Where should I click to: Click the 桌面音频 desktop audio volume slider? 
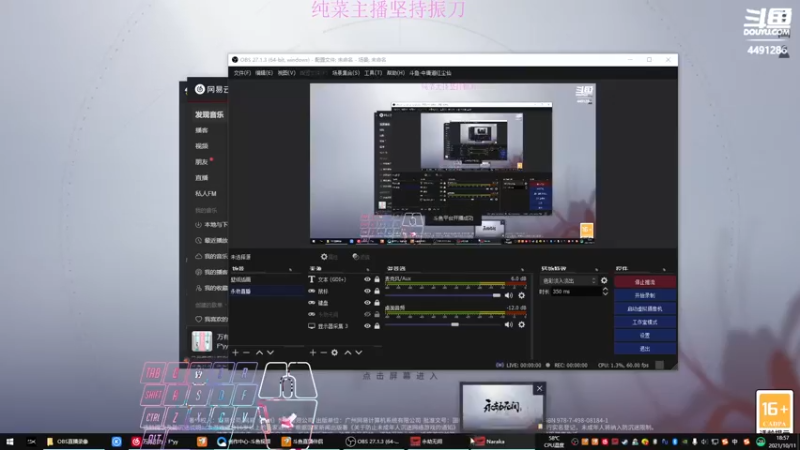[443, 324]
